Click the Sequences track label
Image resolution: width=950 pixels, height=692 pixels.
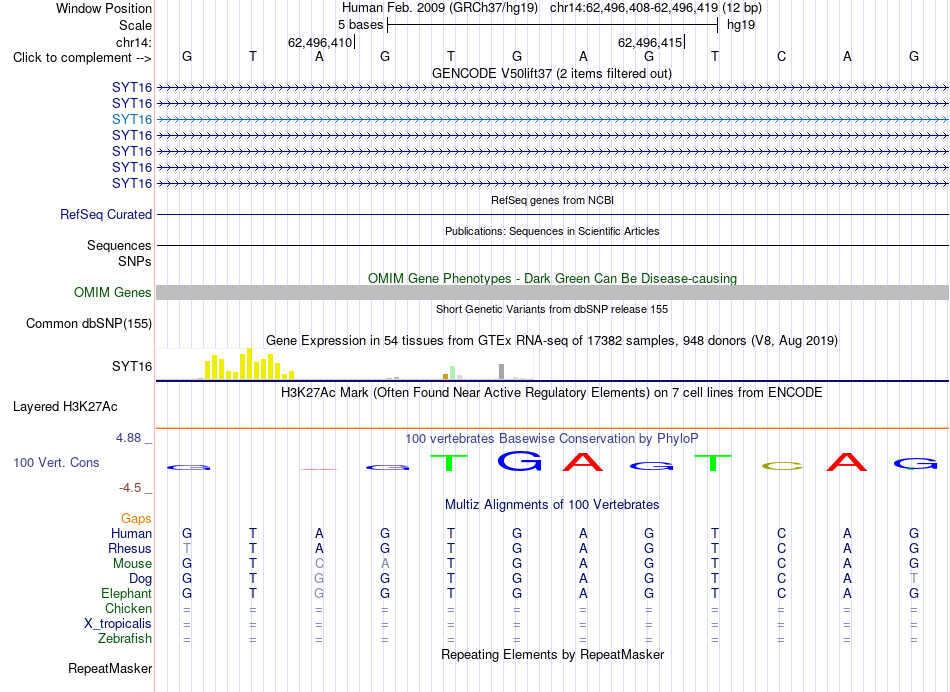tap(119, 245)
